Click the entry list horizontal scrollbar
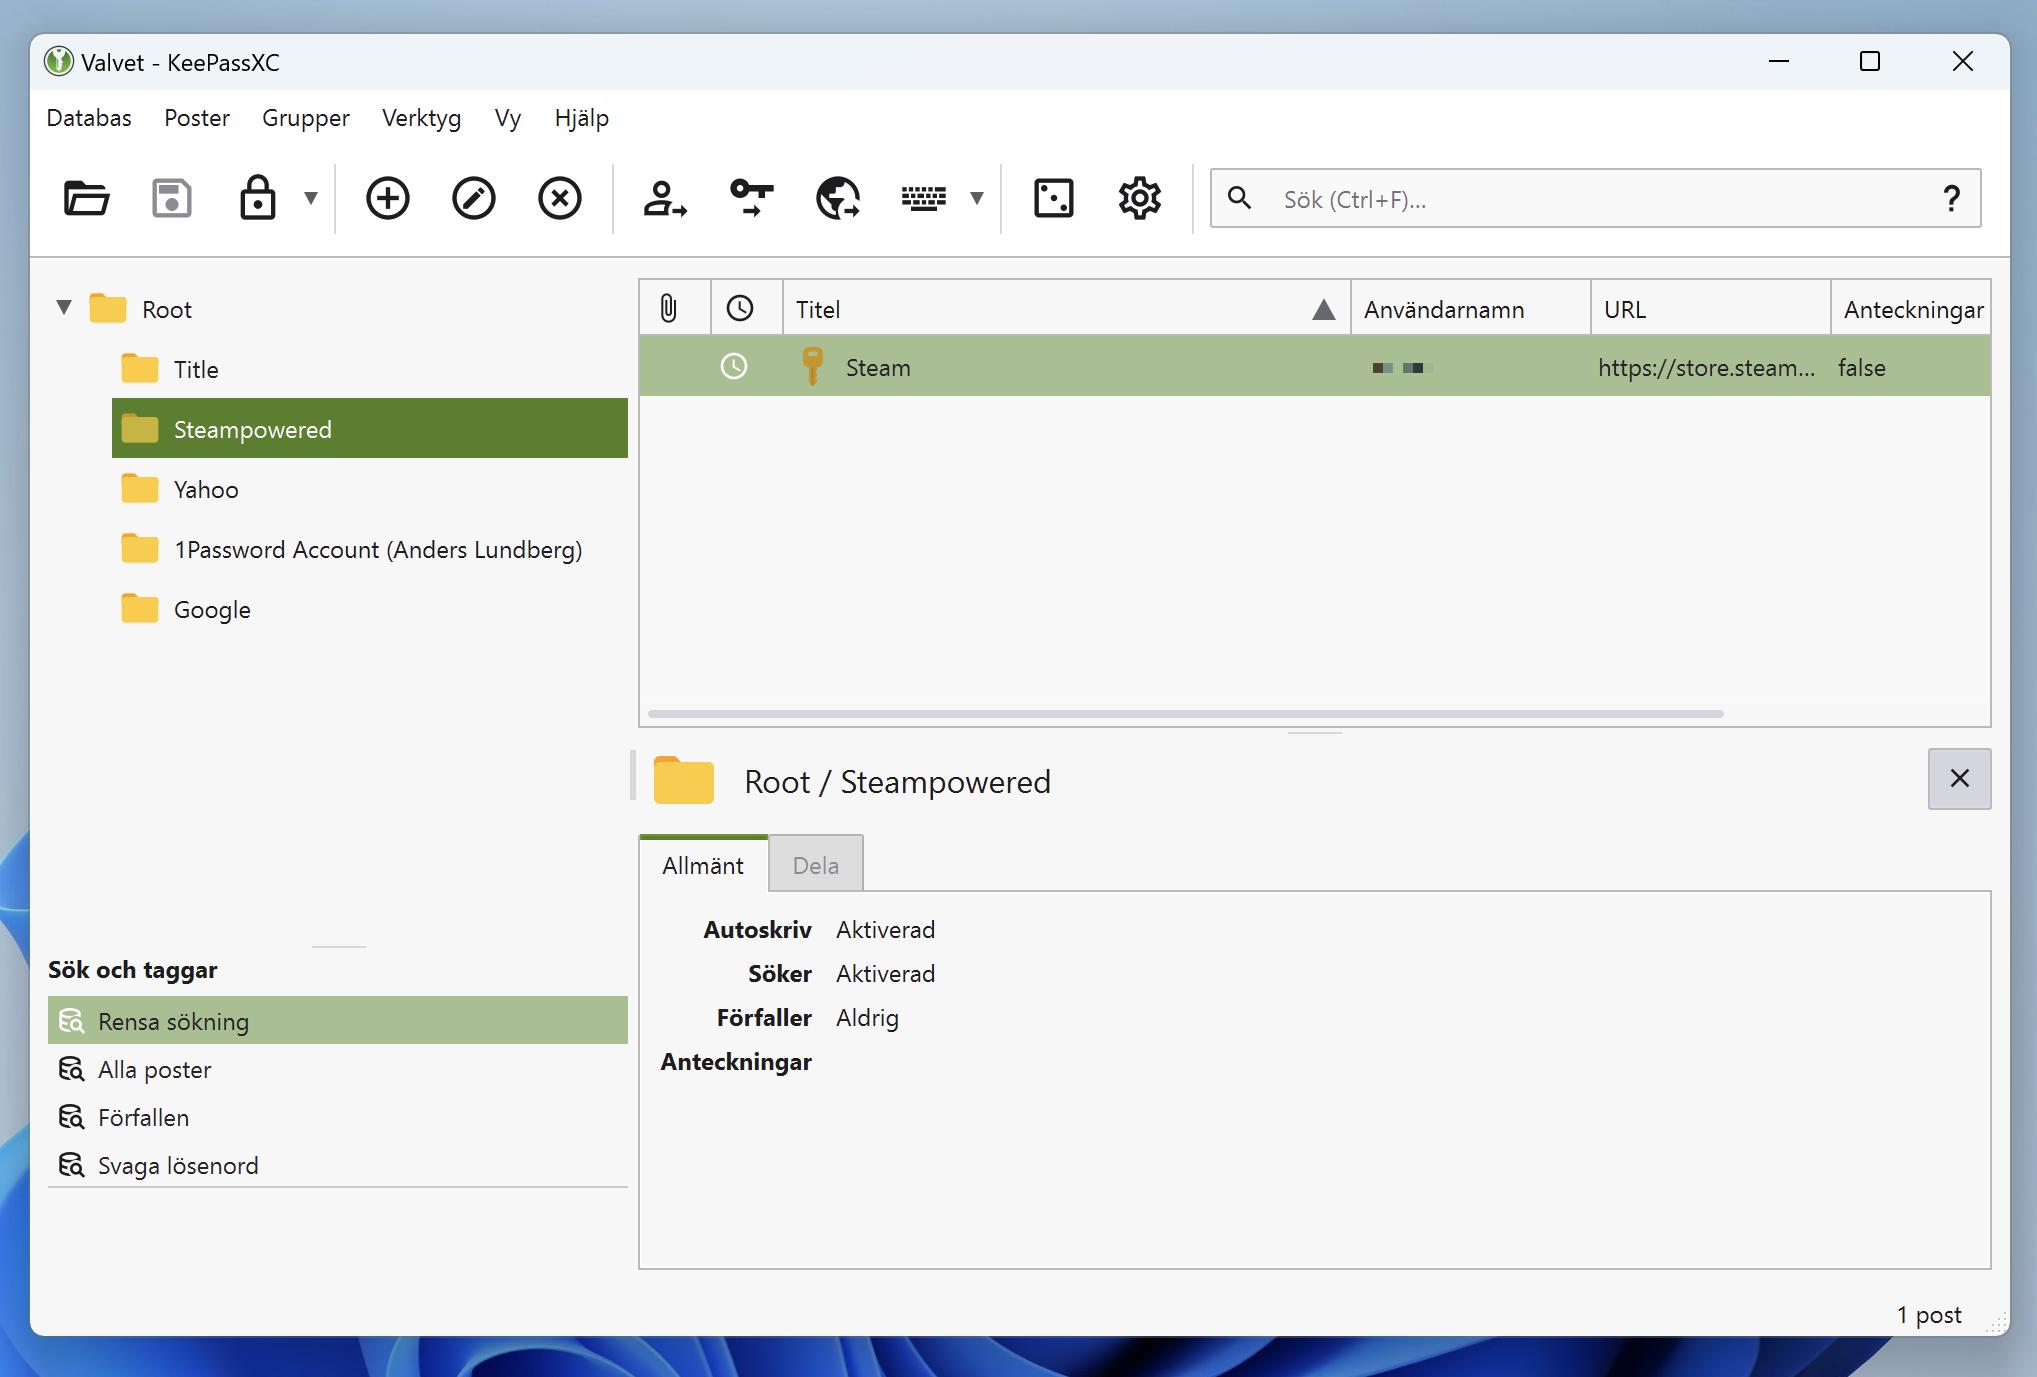This screenshot has width=2037, height=1377. click(x=1185, y=714)
